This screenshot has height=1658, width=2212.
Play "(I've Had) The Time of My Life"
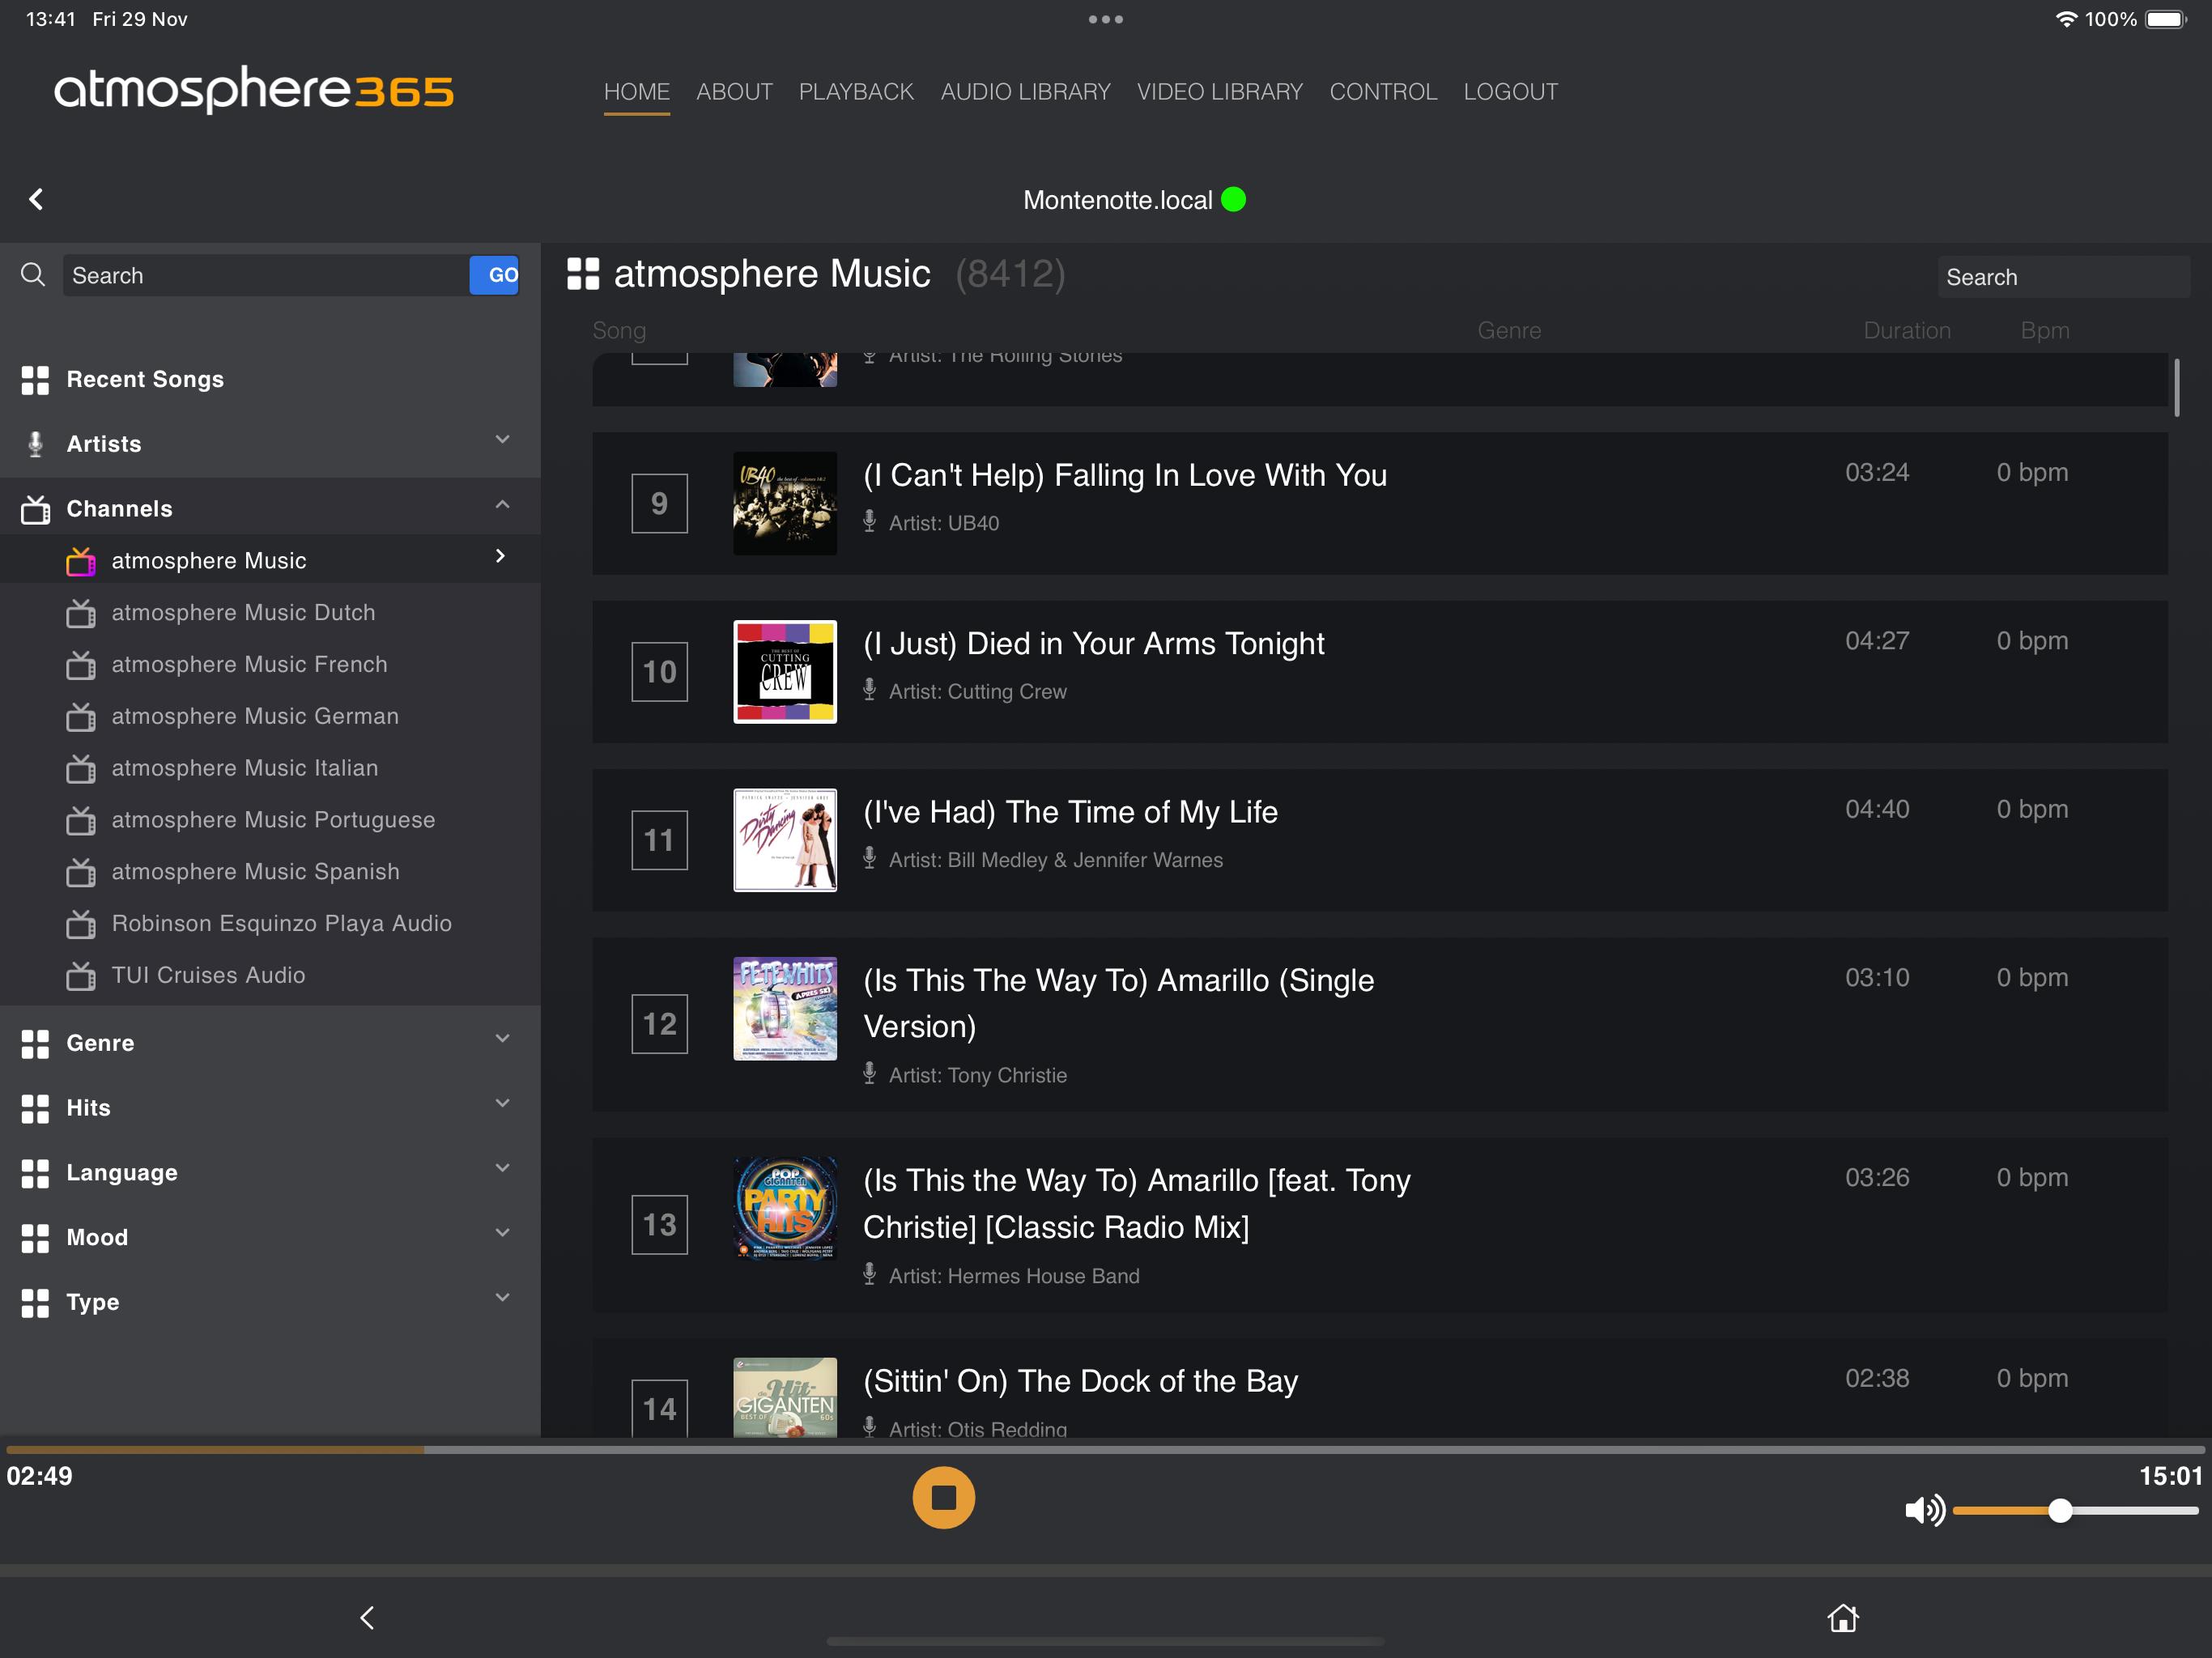click(x=1070, y=812)
